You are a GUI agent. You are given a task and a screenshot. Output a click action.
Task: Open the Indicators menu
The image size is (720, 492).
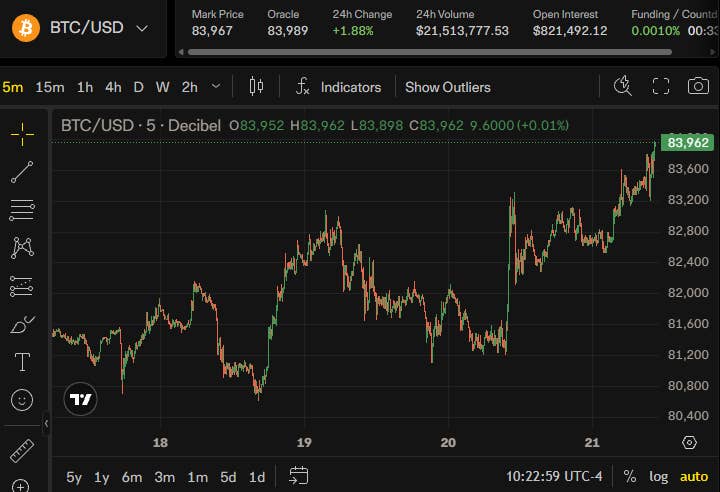coord(351,87)
